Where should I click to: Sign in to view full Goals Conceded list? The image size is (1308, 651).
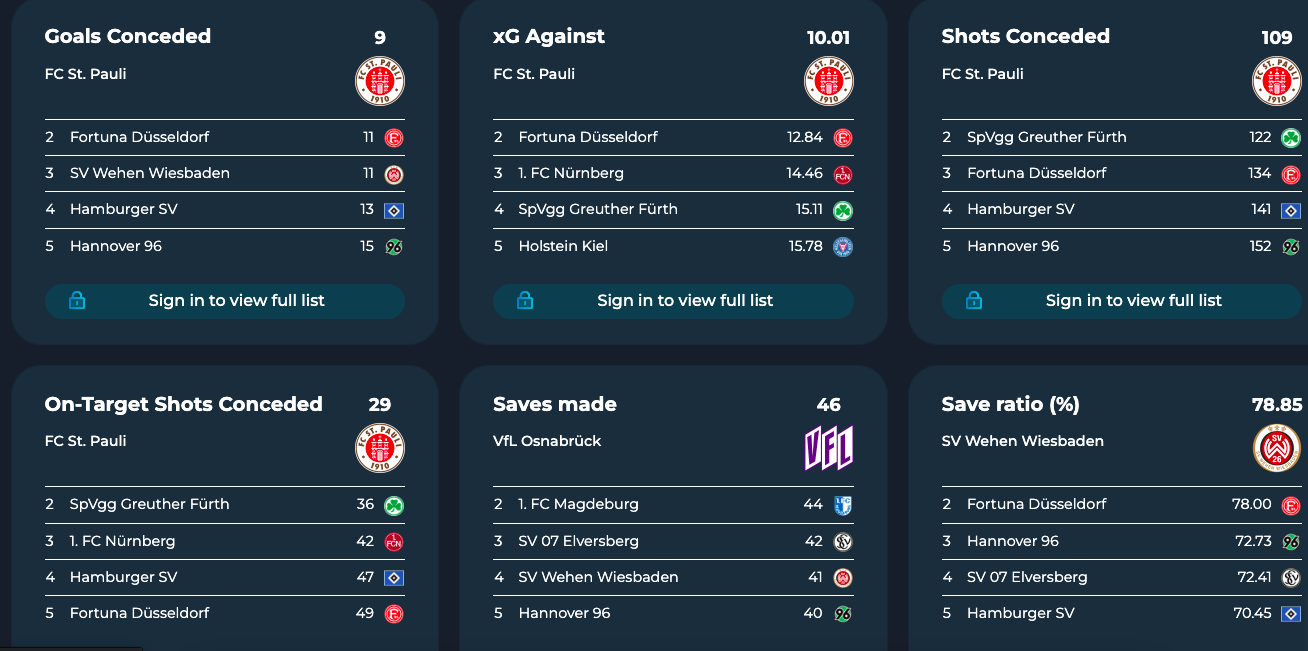tap(236, 300)
